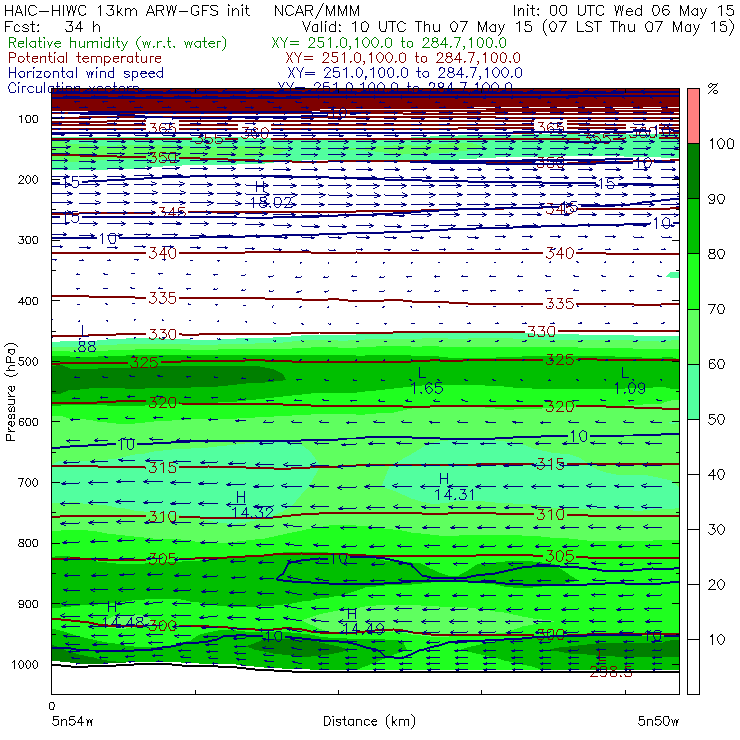Select the 'Init: 00 UTC Wed 06 May 15' text
The image size is (740, 740).
tap(623, 10)
